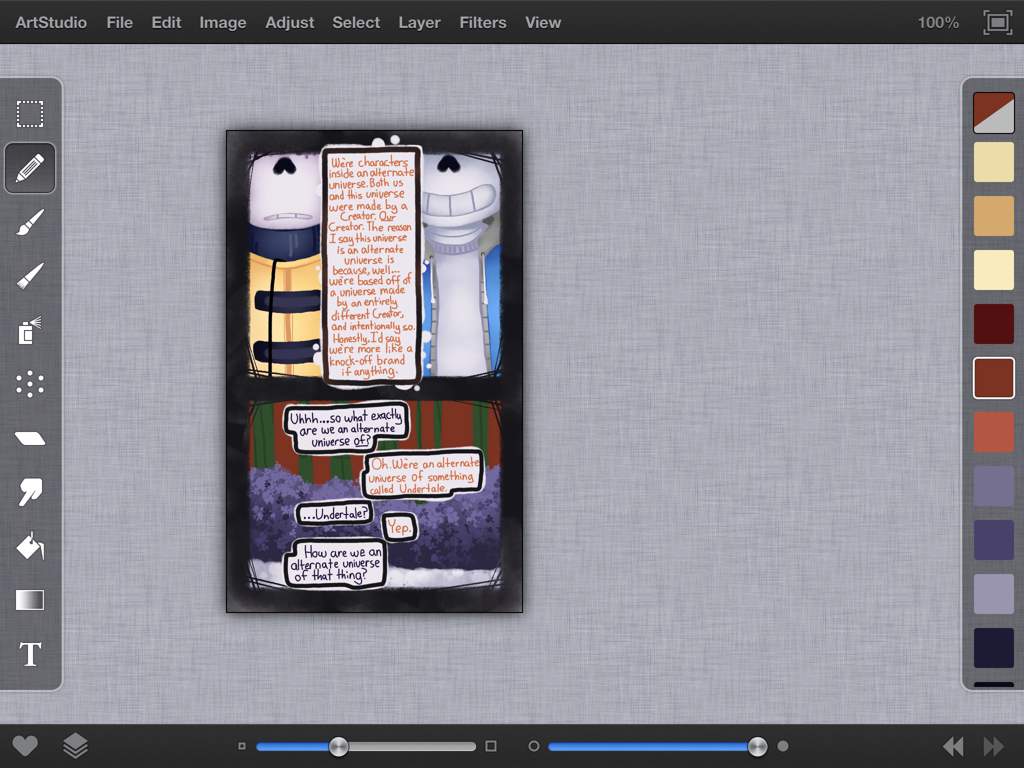The width and height of the screenshot is (1024, 768).
Task: Select the Paint Bucket fill tool
Action: [30, 546]
